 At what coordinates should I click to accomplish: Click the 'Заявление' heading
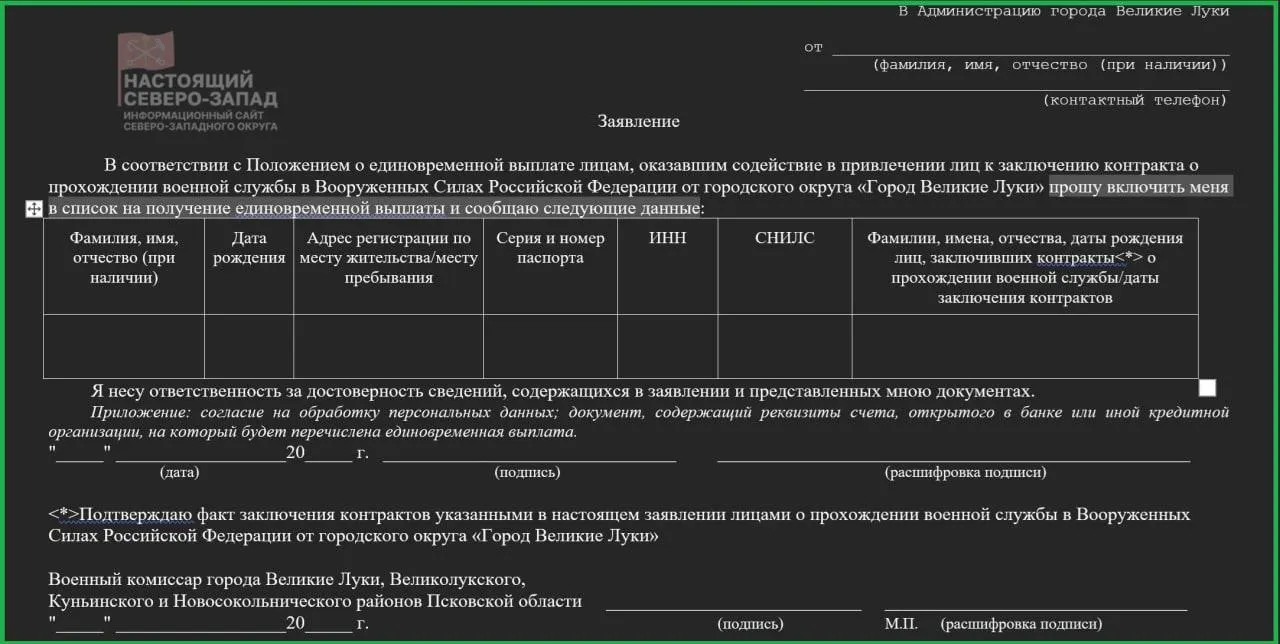[x=638, y=121]
